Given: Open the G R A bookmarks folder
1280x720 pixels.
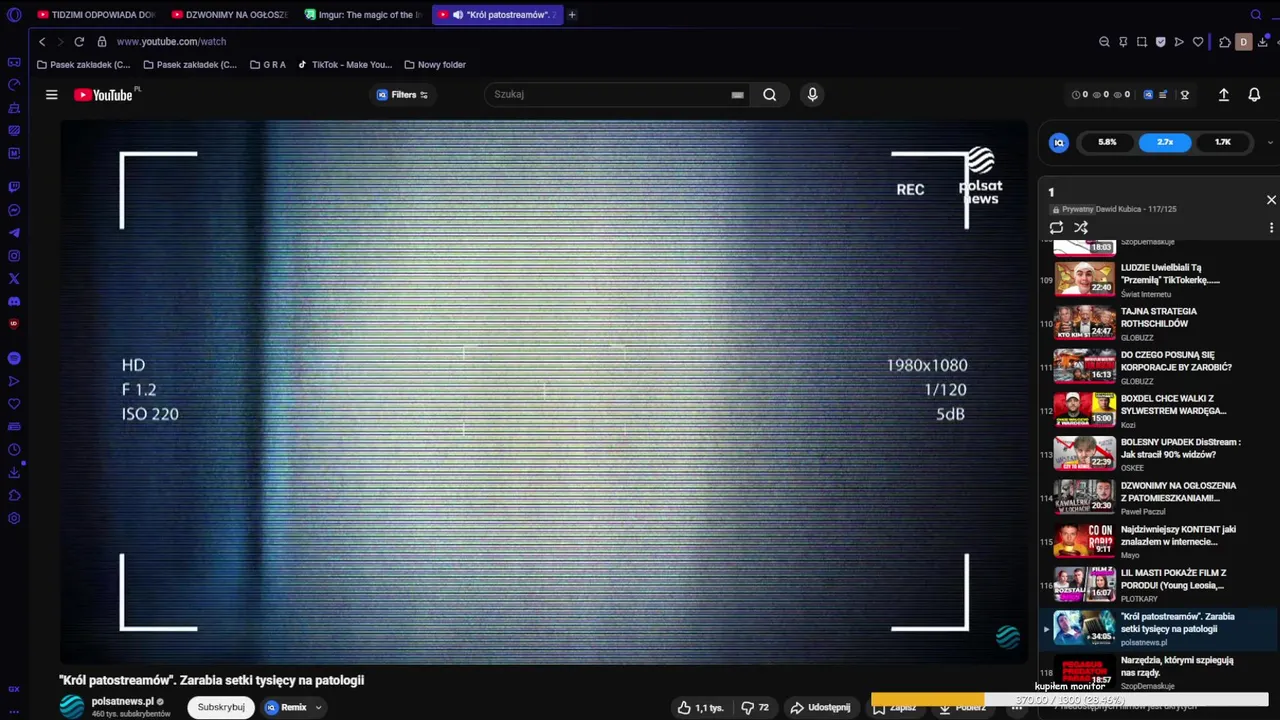Looking at the screenshot, I should coord(268,65).
